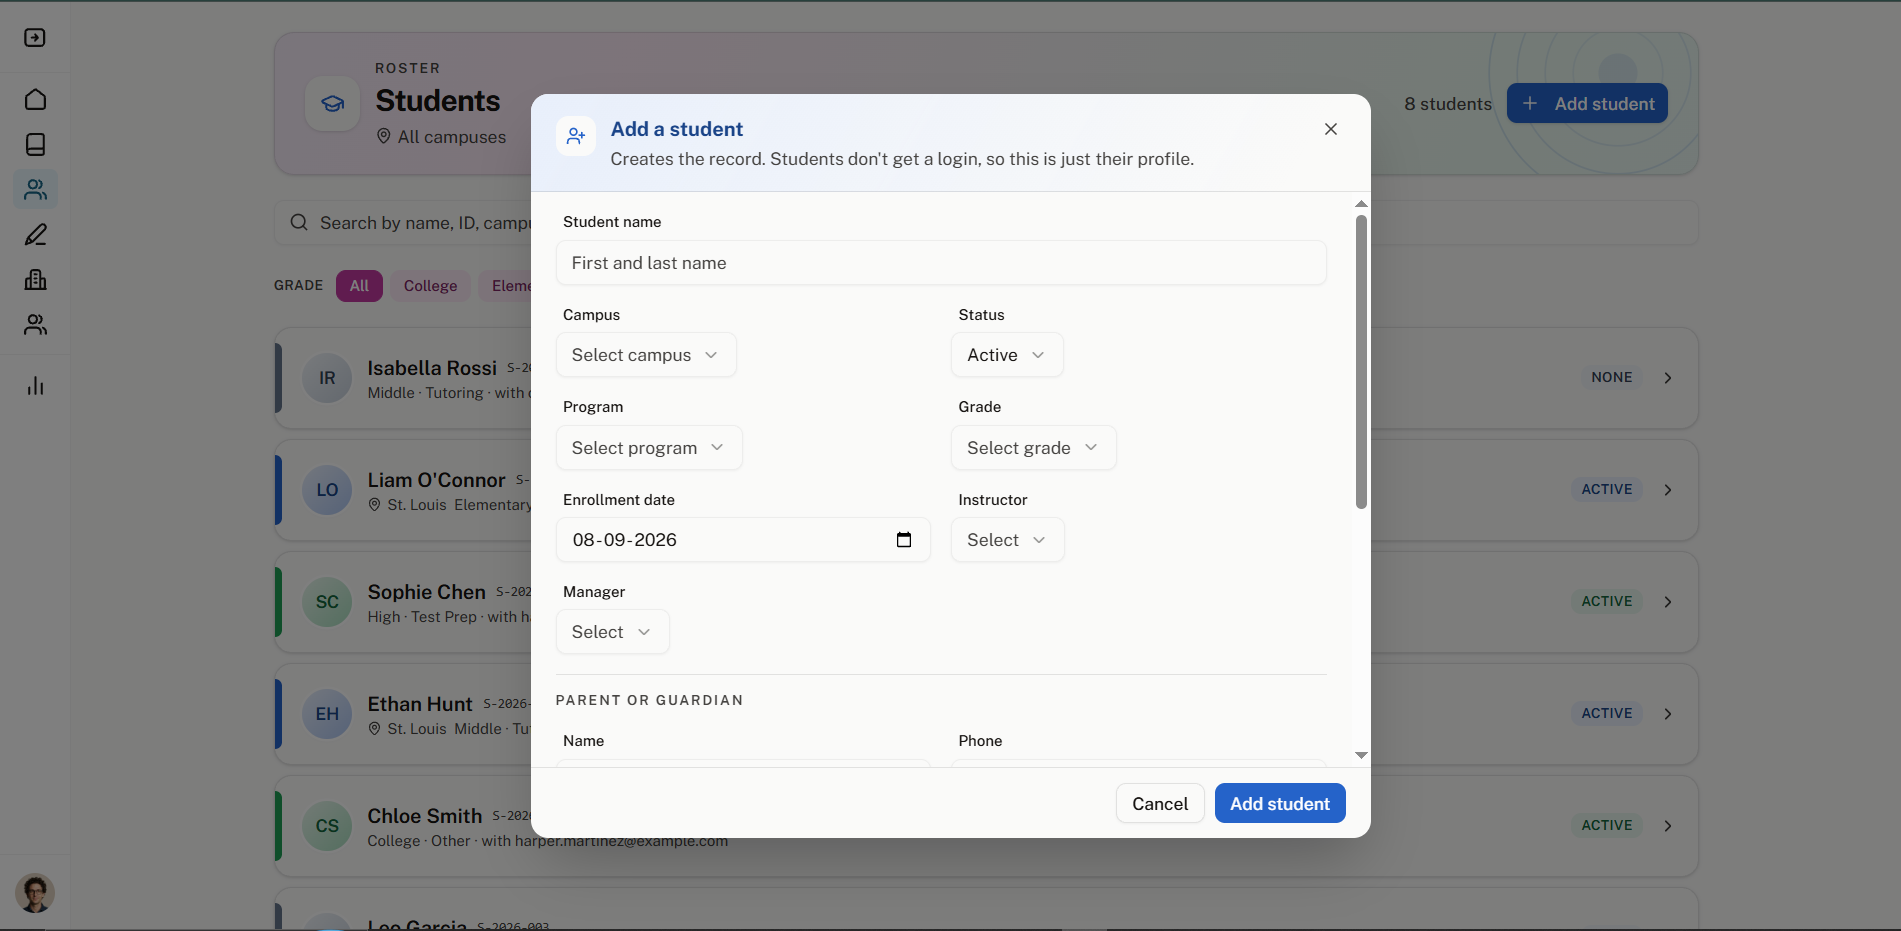Select the pencil edit icon in sidebar

tap(35, 234)
